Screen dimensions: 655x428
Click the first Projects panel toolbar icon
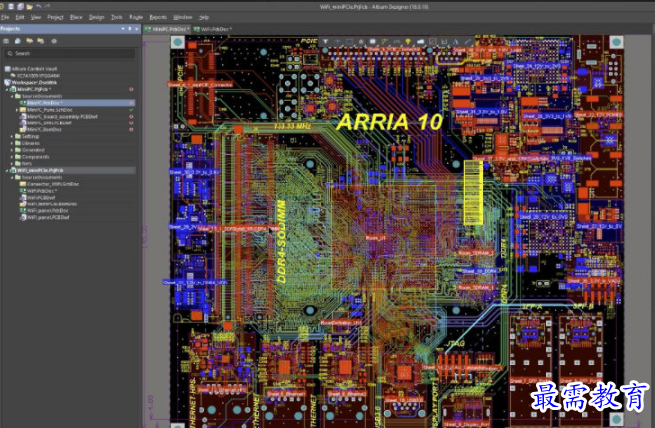pos(6,41)
